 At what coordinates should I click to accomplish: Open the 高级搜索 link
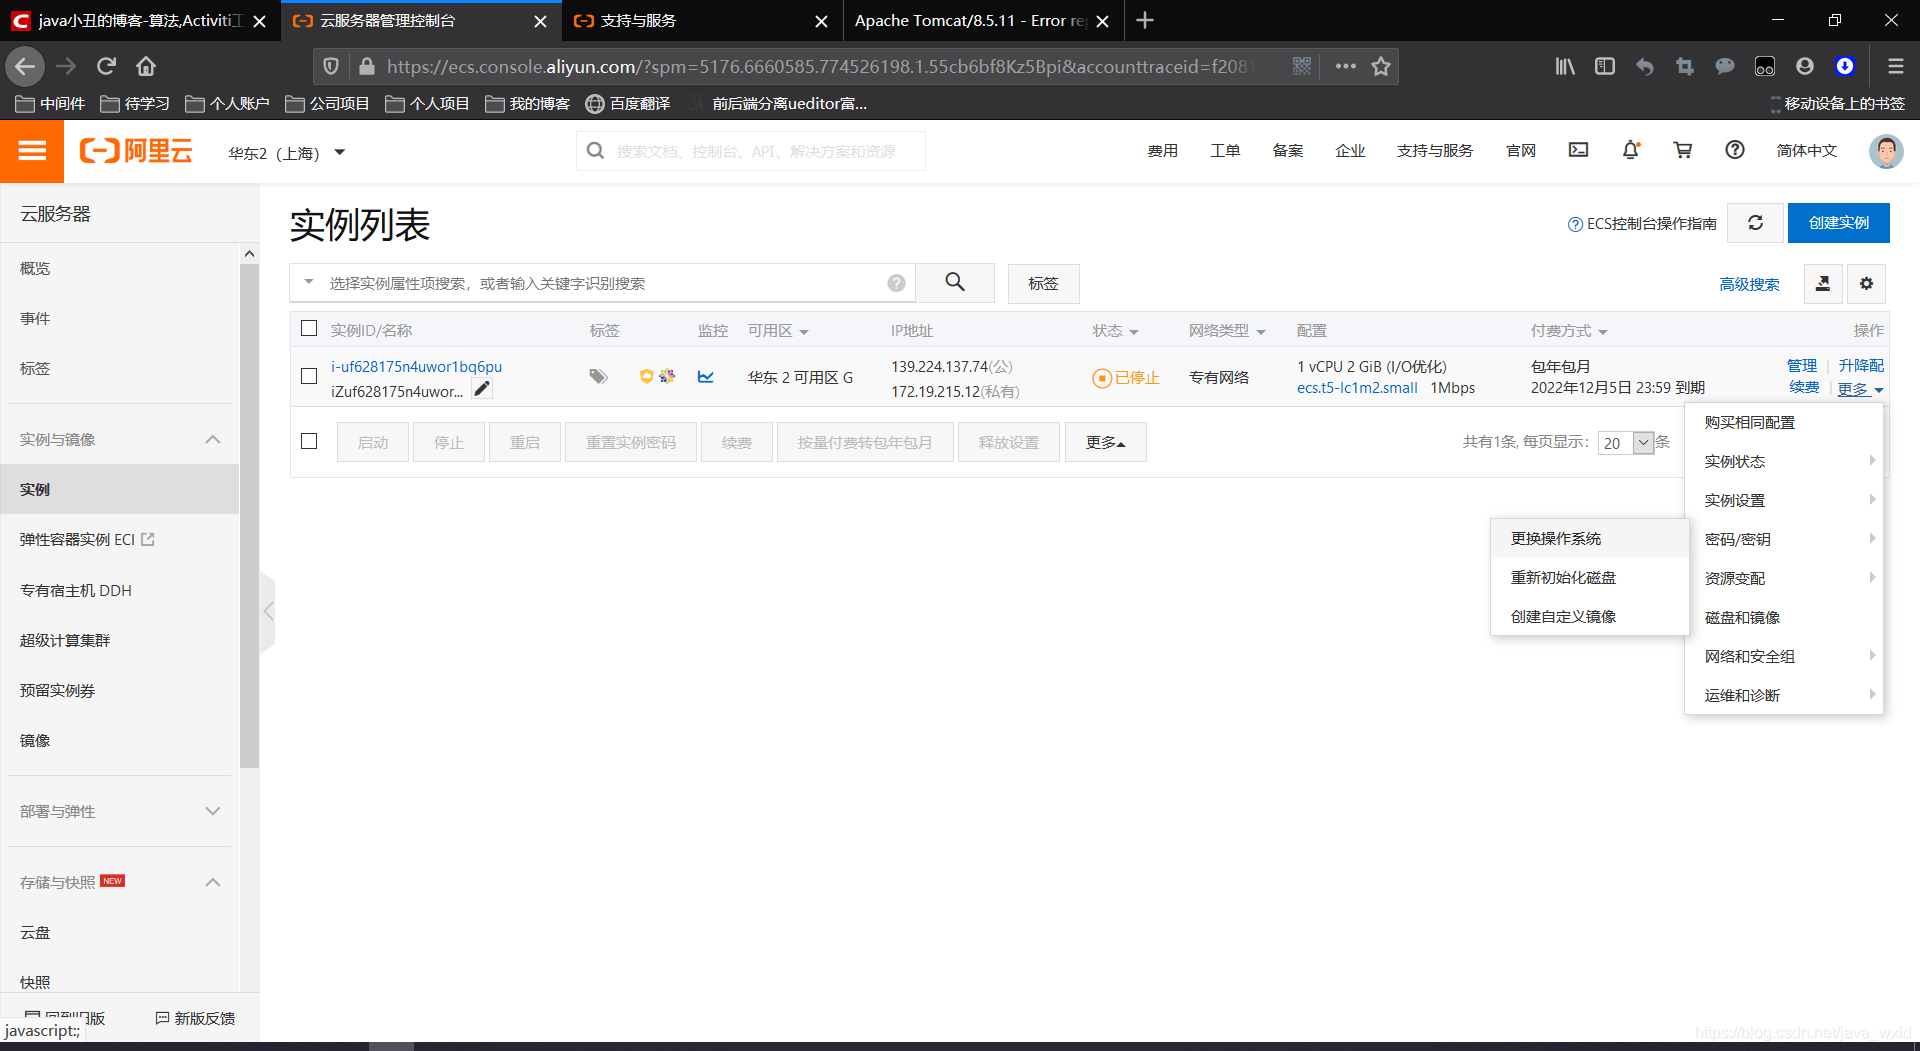pyautogui.click(x=1749, y=284)
